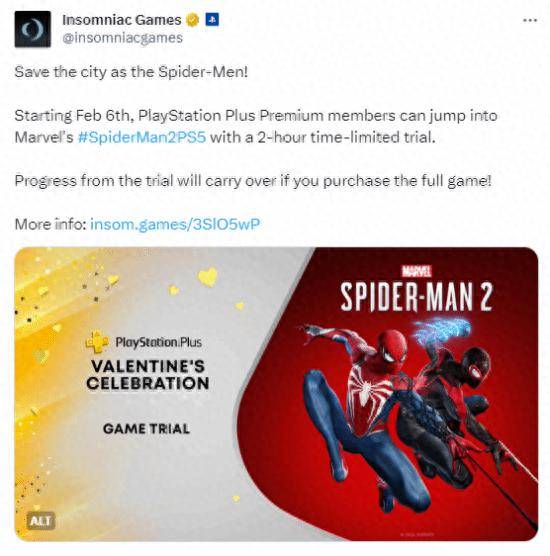
Task: Open the @insomniacgames handle link
Action: tap(122, 38)
